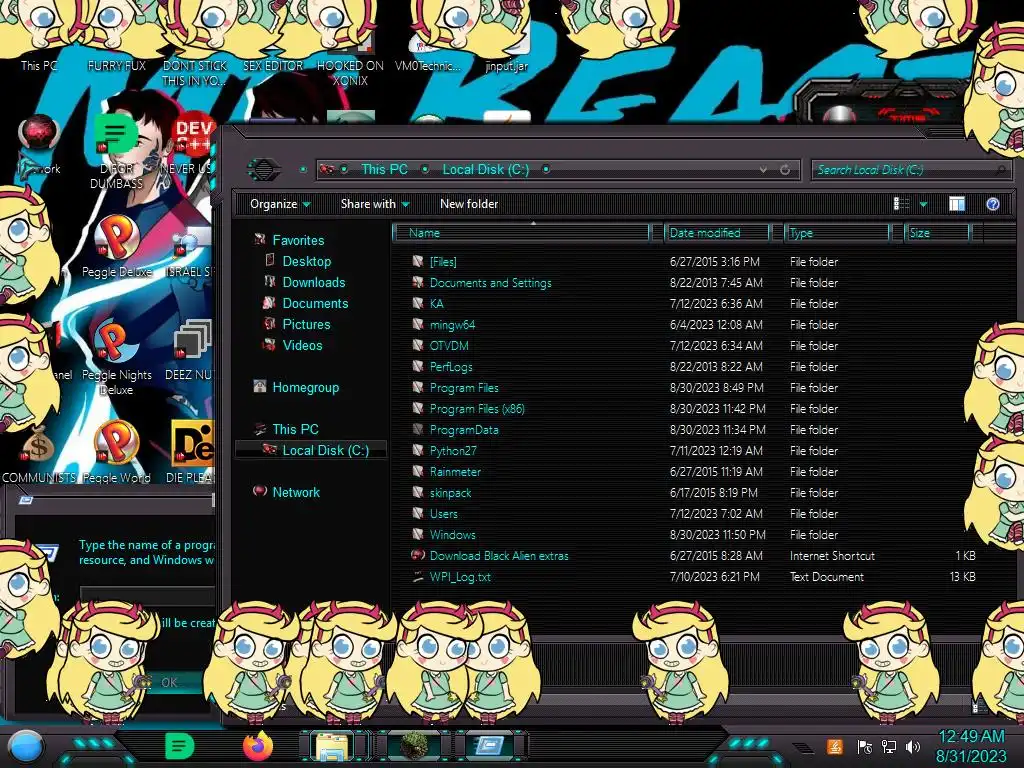Click the volume speaker tray icon
Image resolution: width=1024 pixels, height=768 pixels.
click(x=913, y=746)
